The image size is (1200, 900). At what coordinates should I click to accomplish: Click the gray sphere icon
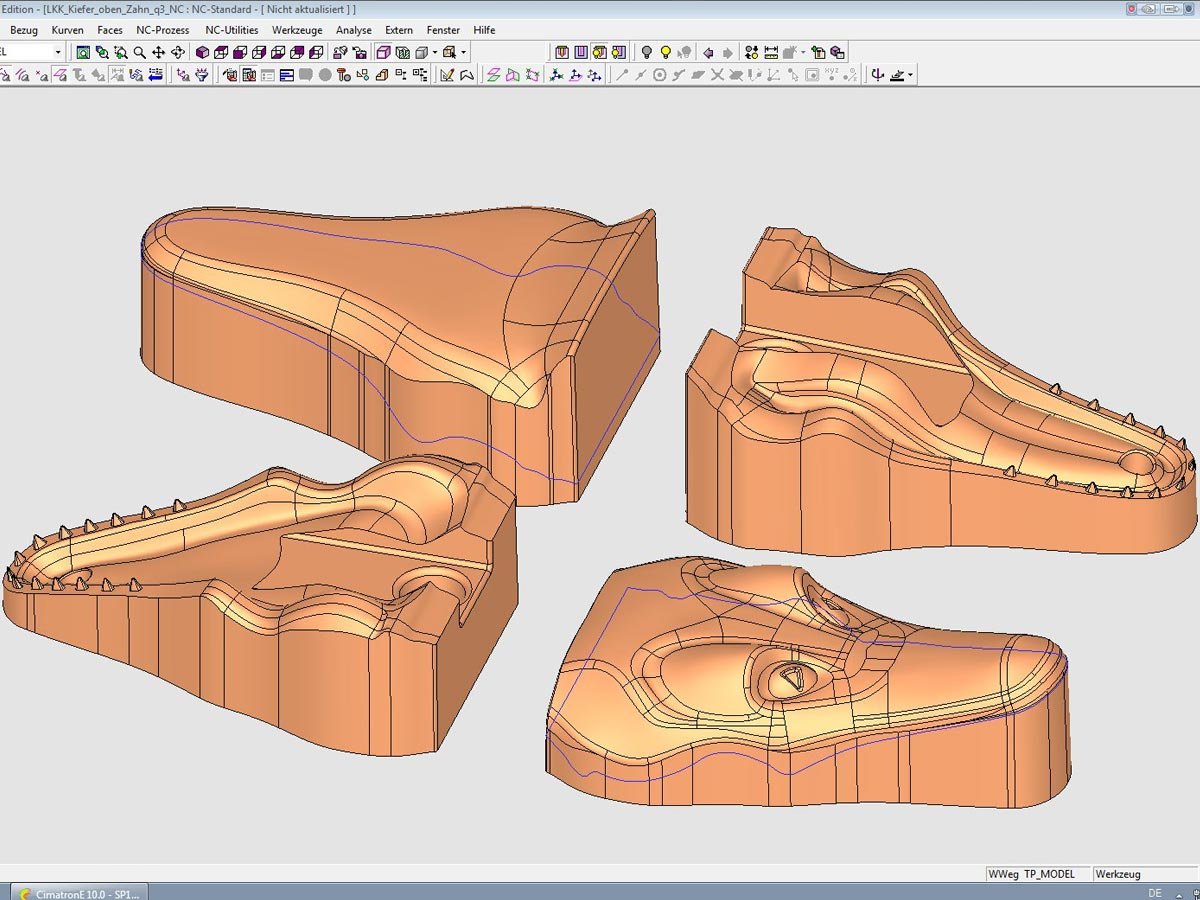(x=325, y=74)
